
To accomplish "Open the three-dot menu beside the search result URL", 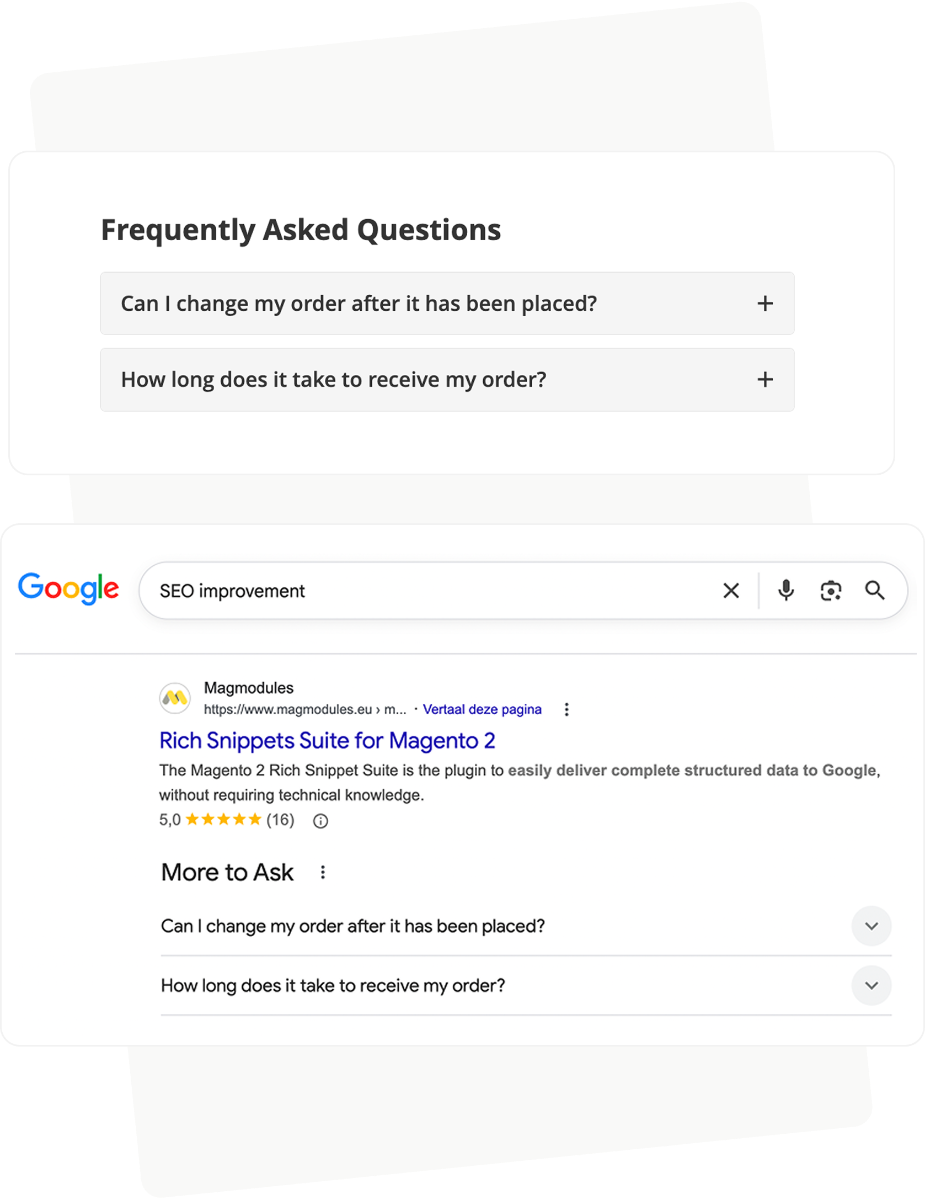I will [x=566, y=708].
